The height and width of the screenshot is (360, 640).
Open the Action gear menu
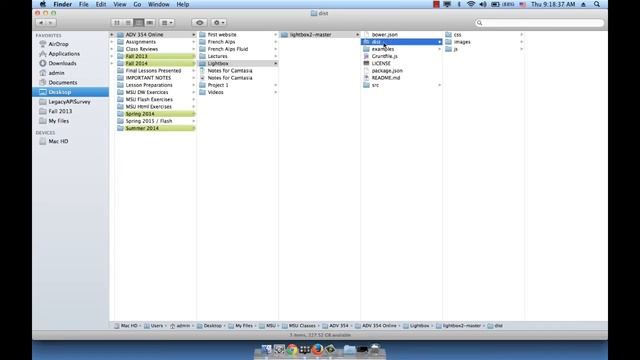coord(219,23)
